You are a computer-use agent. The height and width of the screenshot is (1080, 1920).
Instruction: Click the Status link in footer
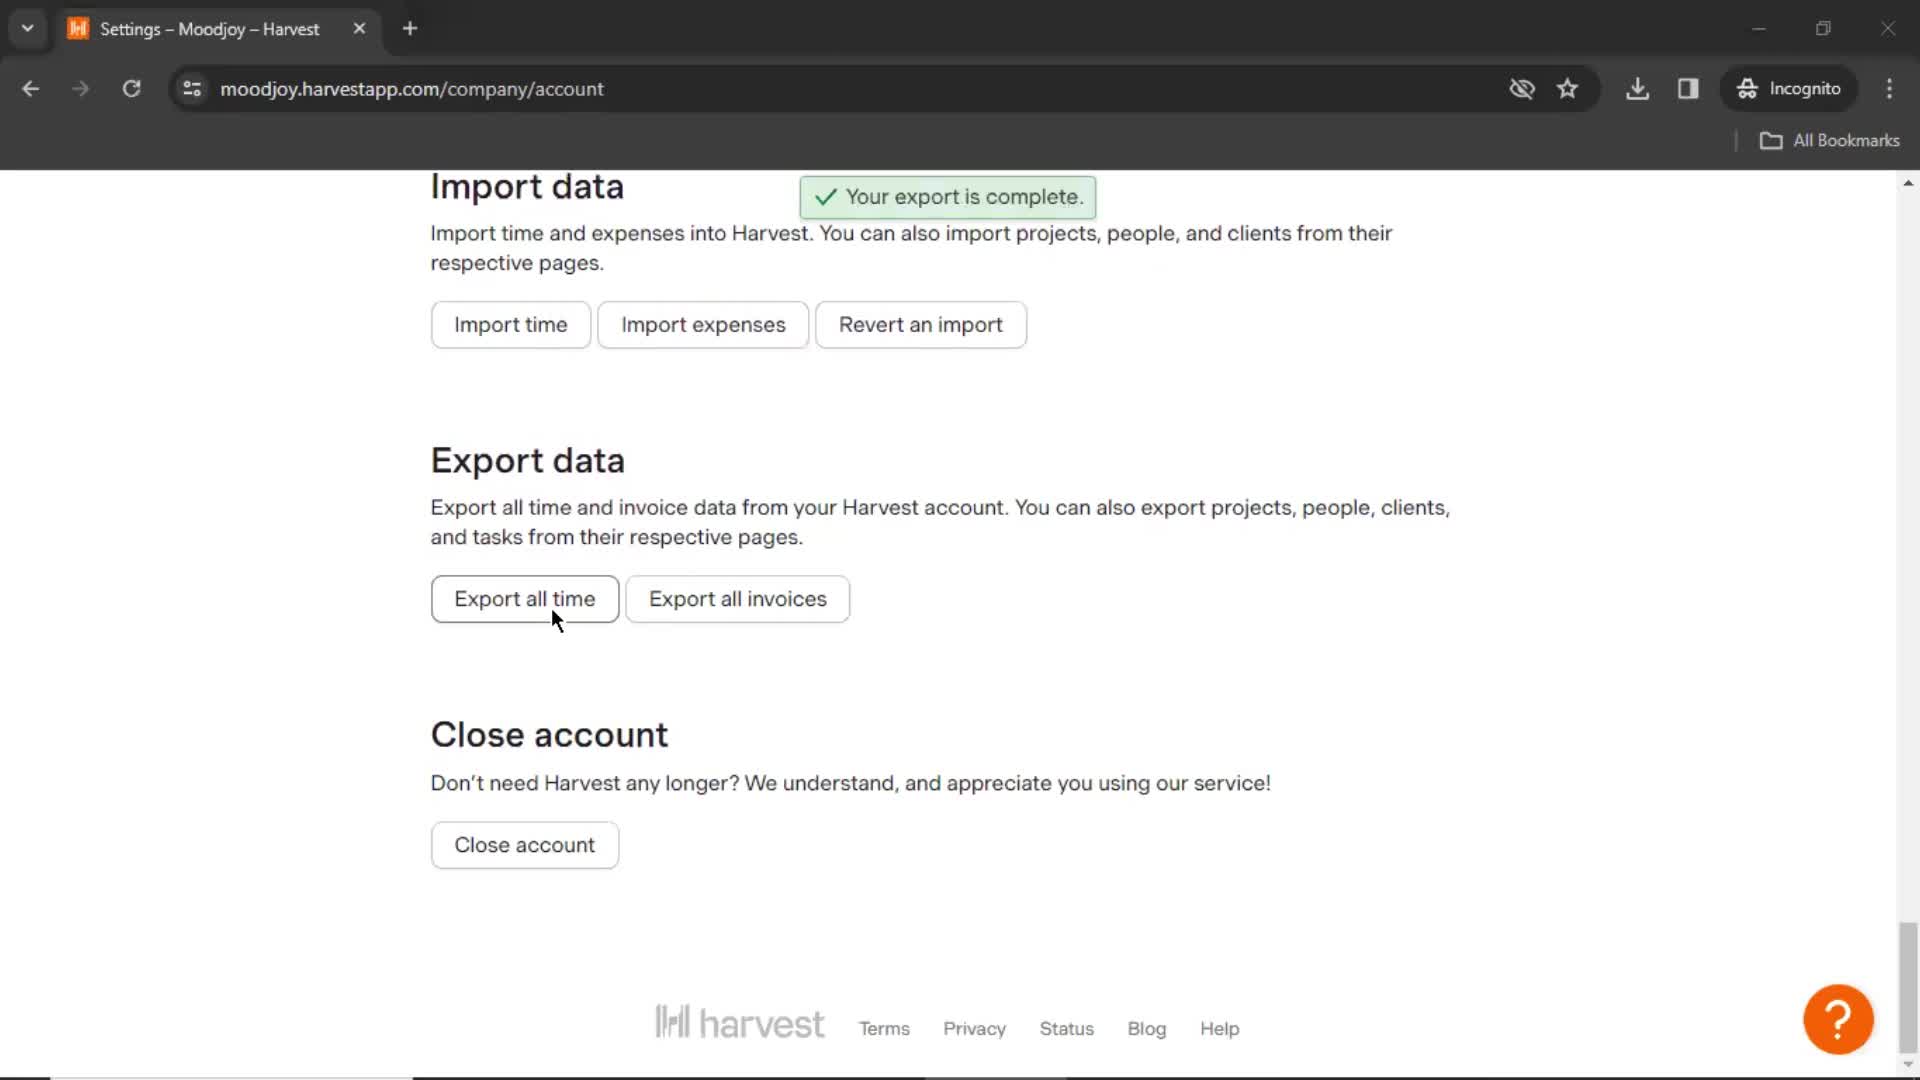point(1065,1029)
